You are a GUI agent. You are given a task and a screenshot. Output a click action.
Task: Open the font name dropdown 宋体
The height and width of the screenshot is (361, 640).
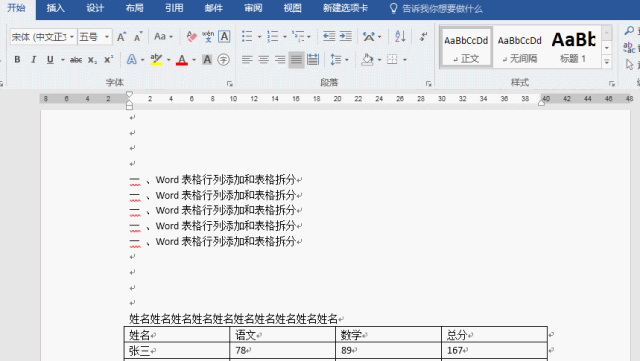[x=43, y=37]
